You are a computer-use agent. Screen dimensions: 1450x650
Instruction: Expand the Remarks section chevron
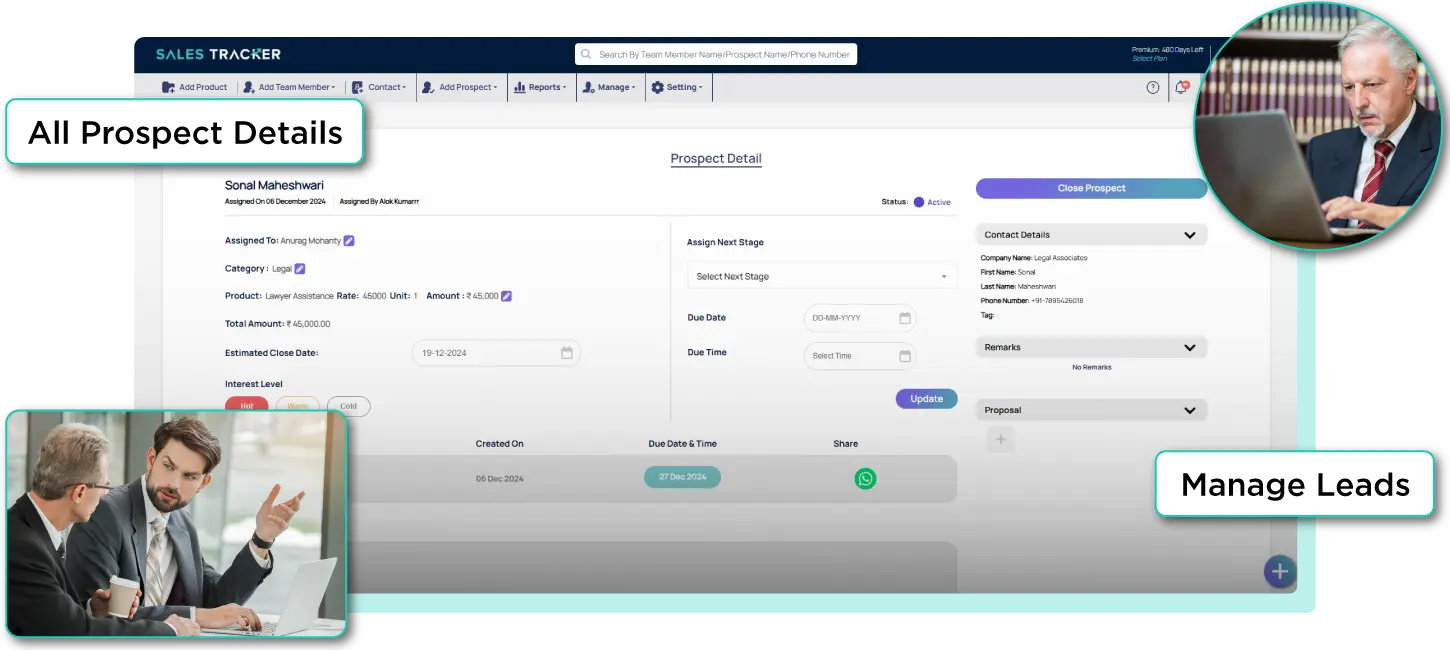[1189, 348]
